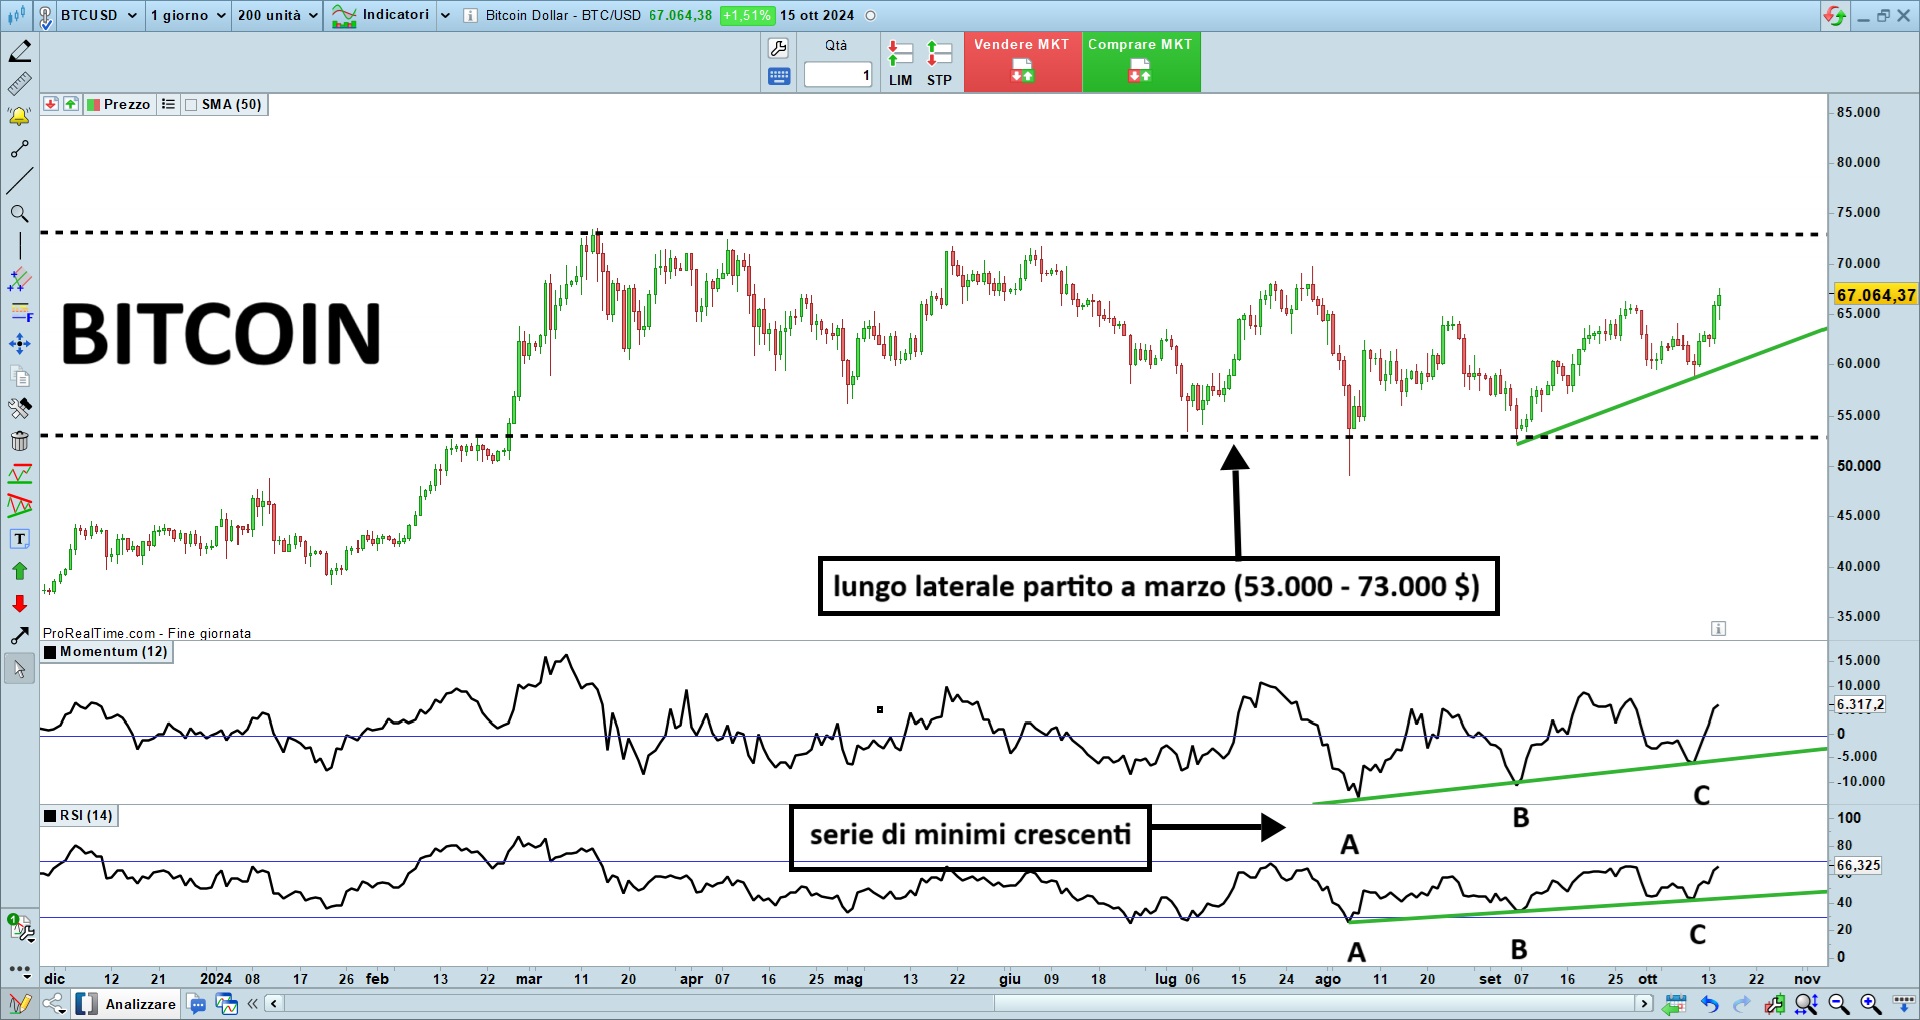Open the vertical zoom magnifier icon

[x=1806, y=1004]
